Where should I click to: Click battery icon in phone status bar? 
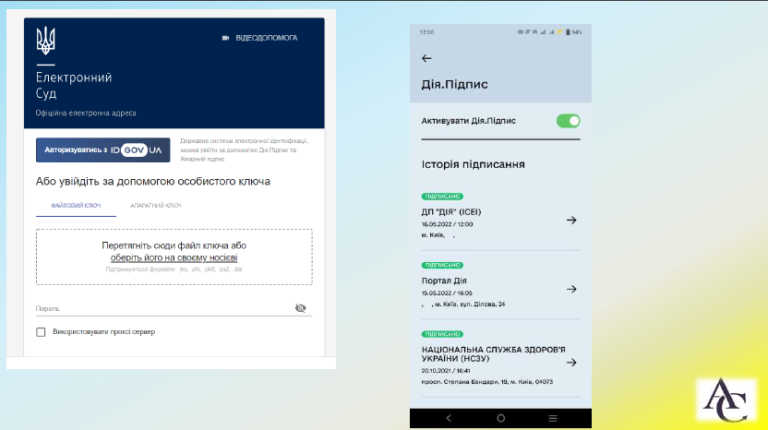click(x=568, y=32)
